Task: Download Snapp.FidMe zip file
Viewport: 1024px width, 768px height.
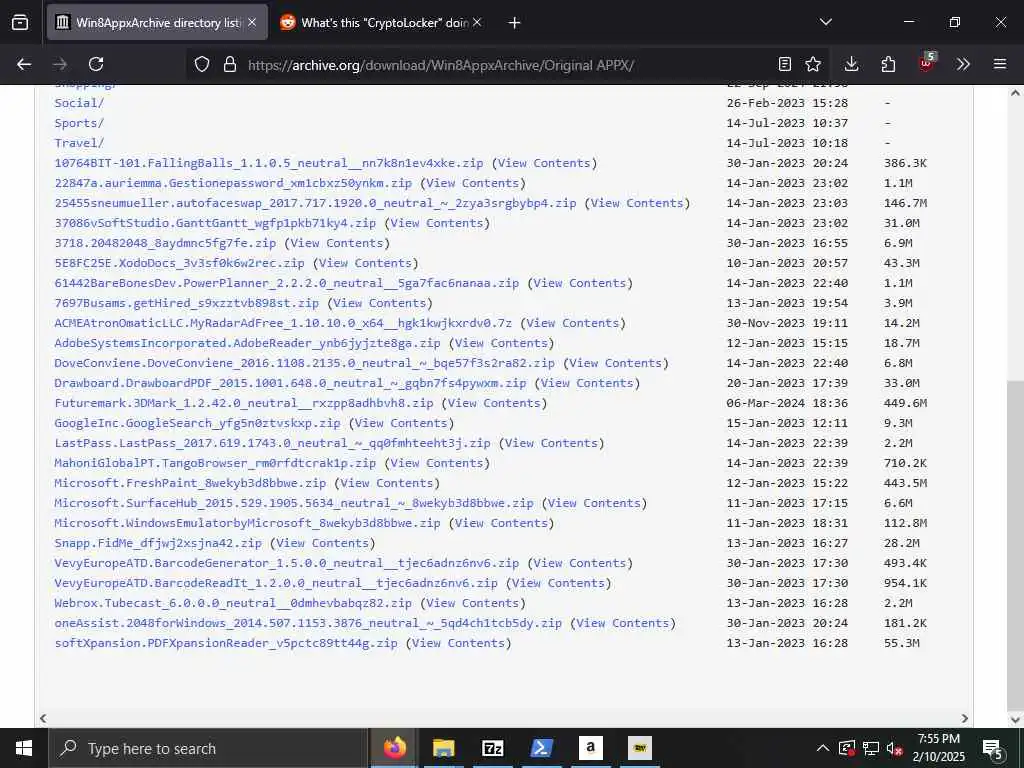Action: tap(158, 543)
